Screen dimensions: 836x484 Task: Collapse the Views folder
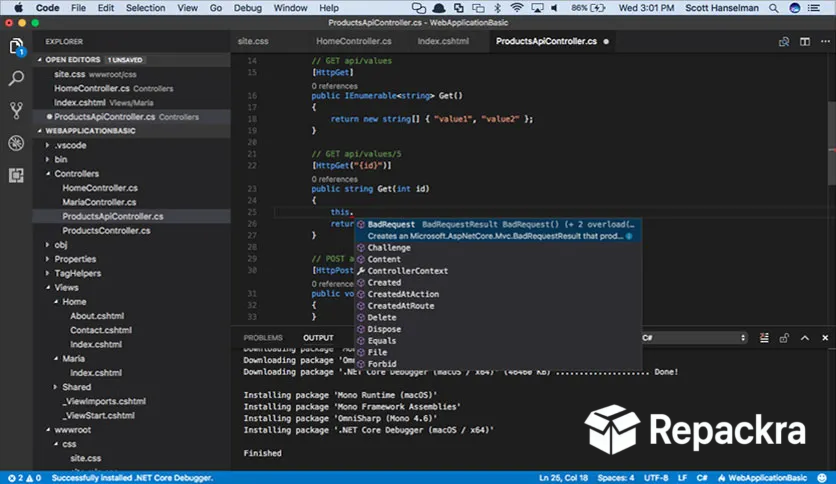48,287
